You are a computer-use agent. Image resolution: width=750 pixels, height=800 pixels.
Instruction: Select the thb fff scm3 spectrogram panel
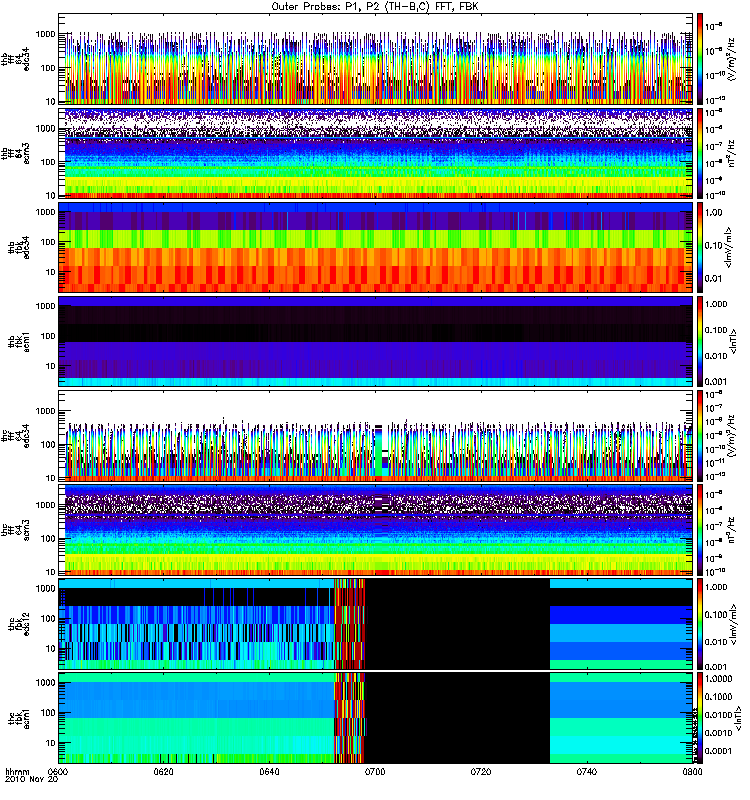[x=376, y=153]
